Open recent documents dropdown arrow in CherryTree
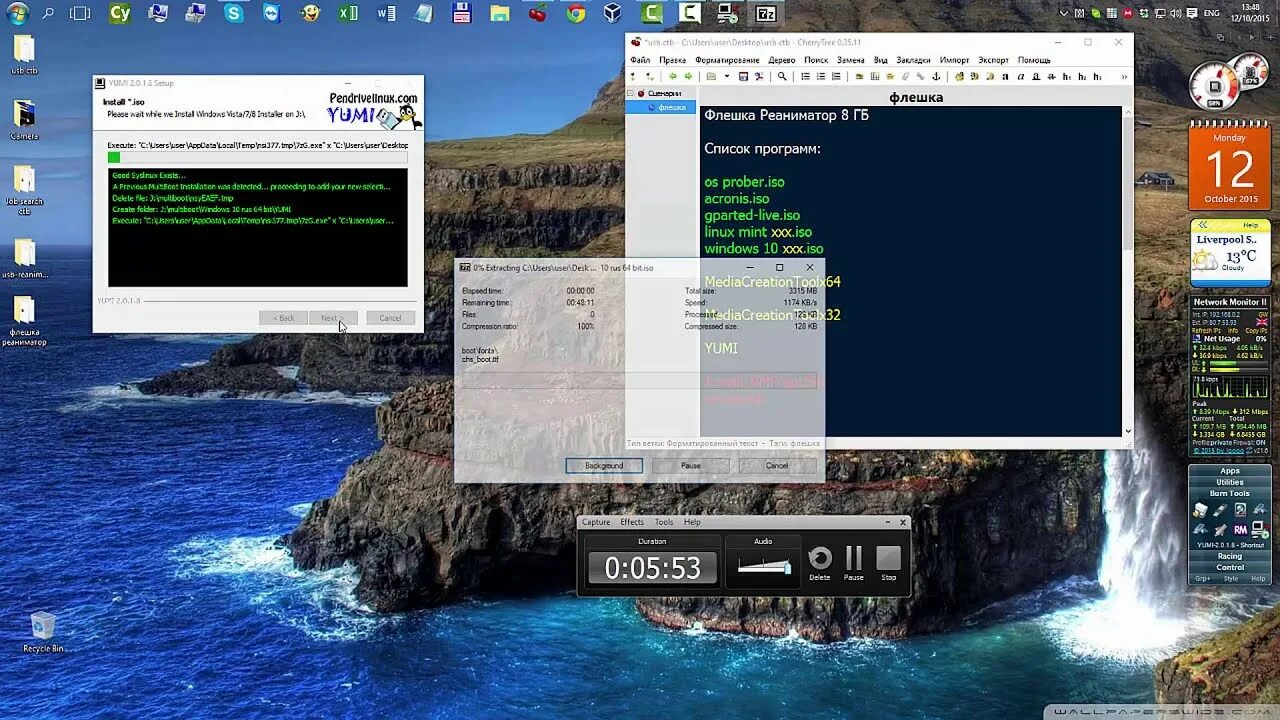 tap(727, 76)
